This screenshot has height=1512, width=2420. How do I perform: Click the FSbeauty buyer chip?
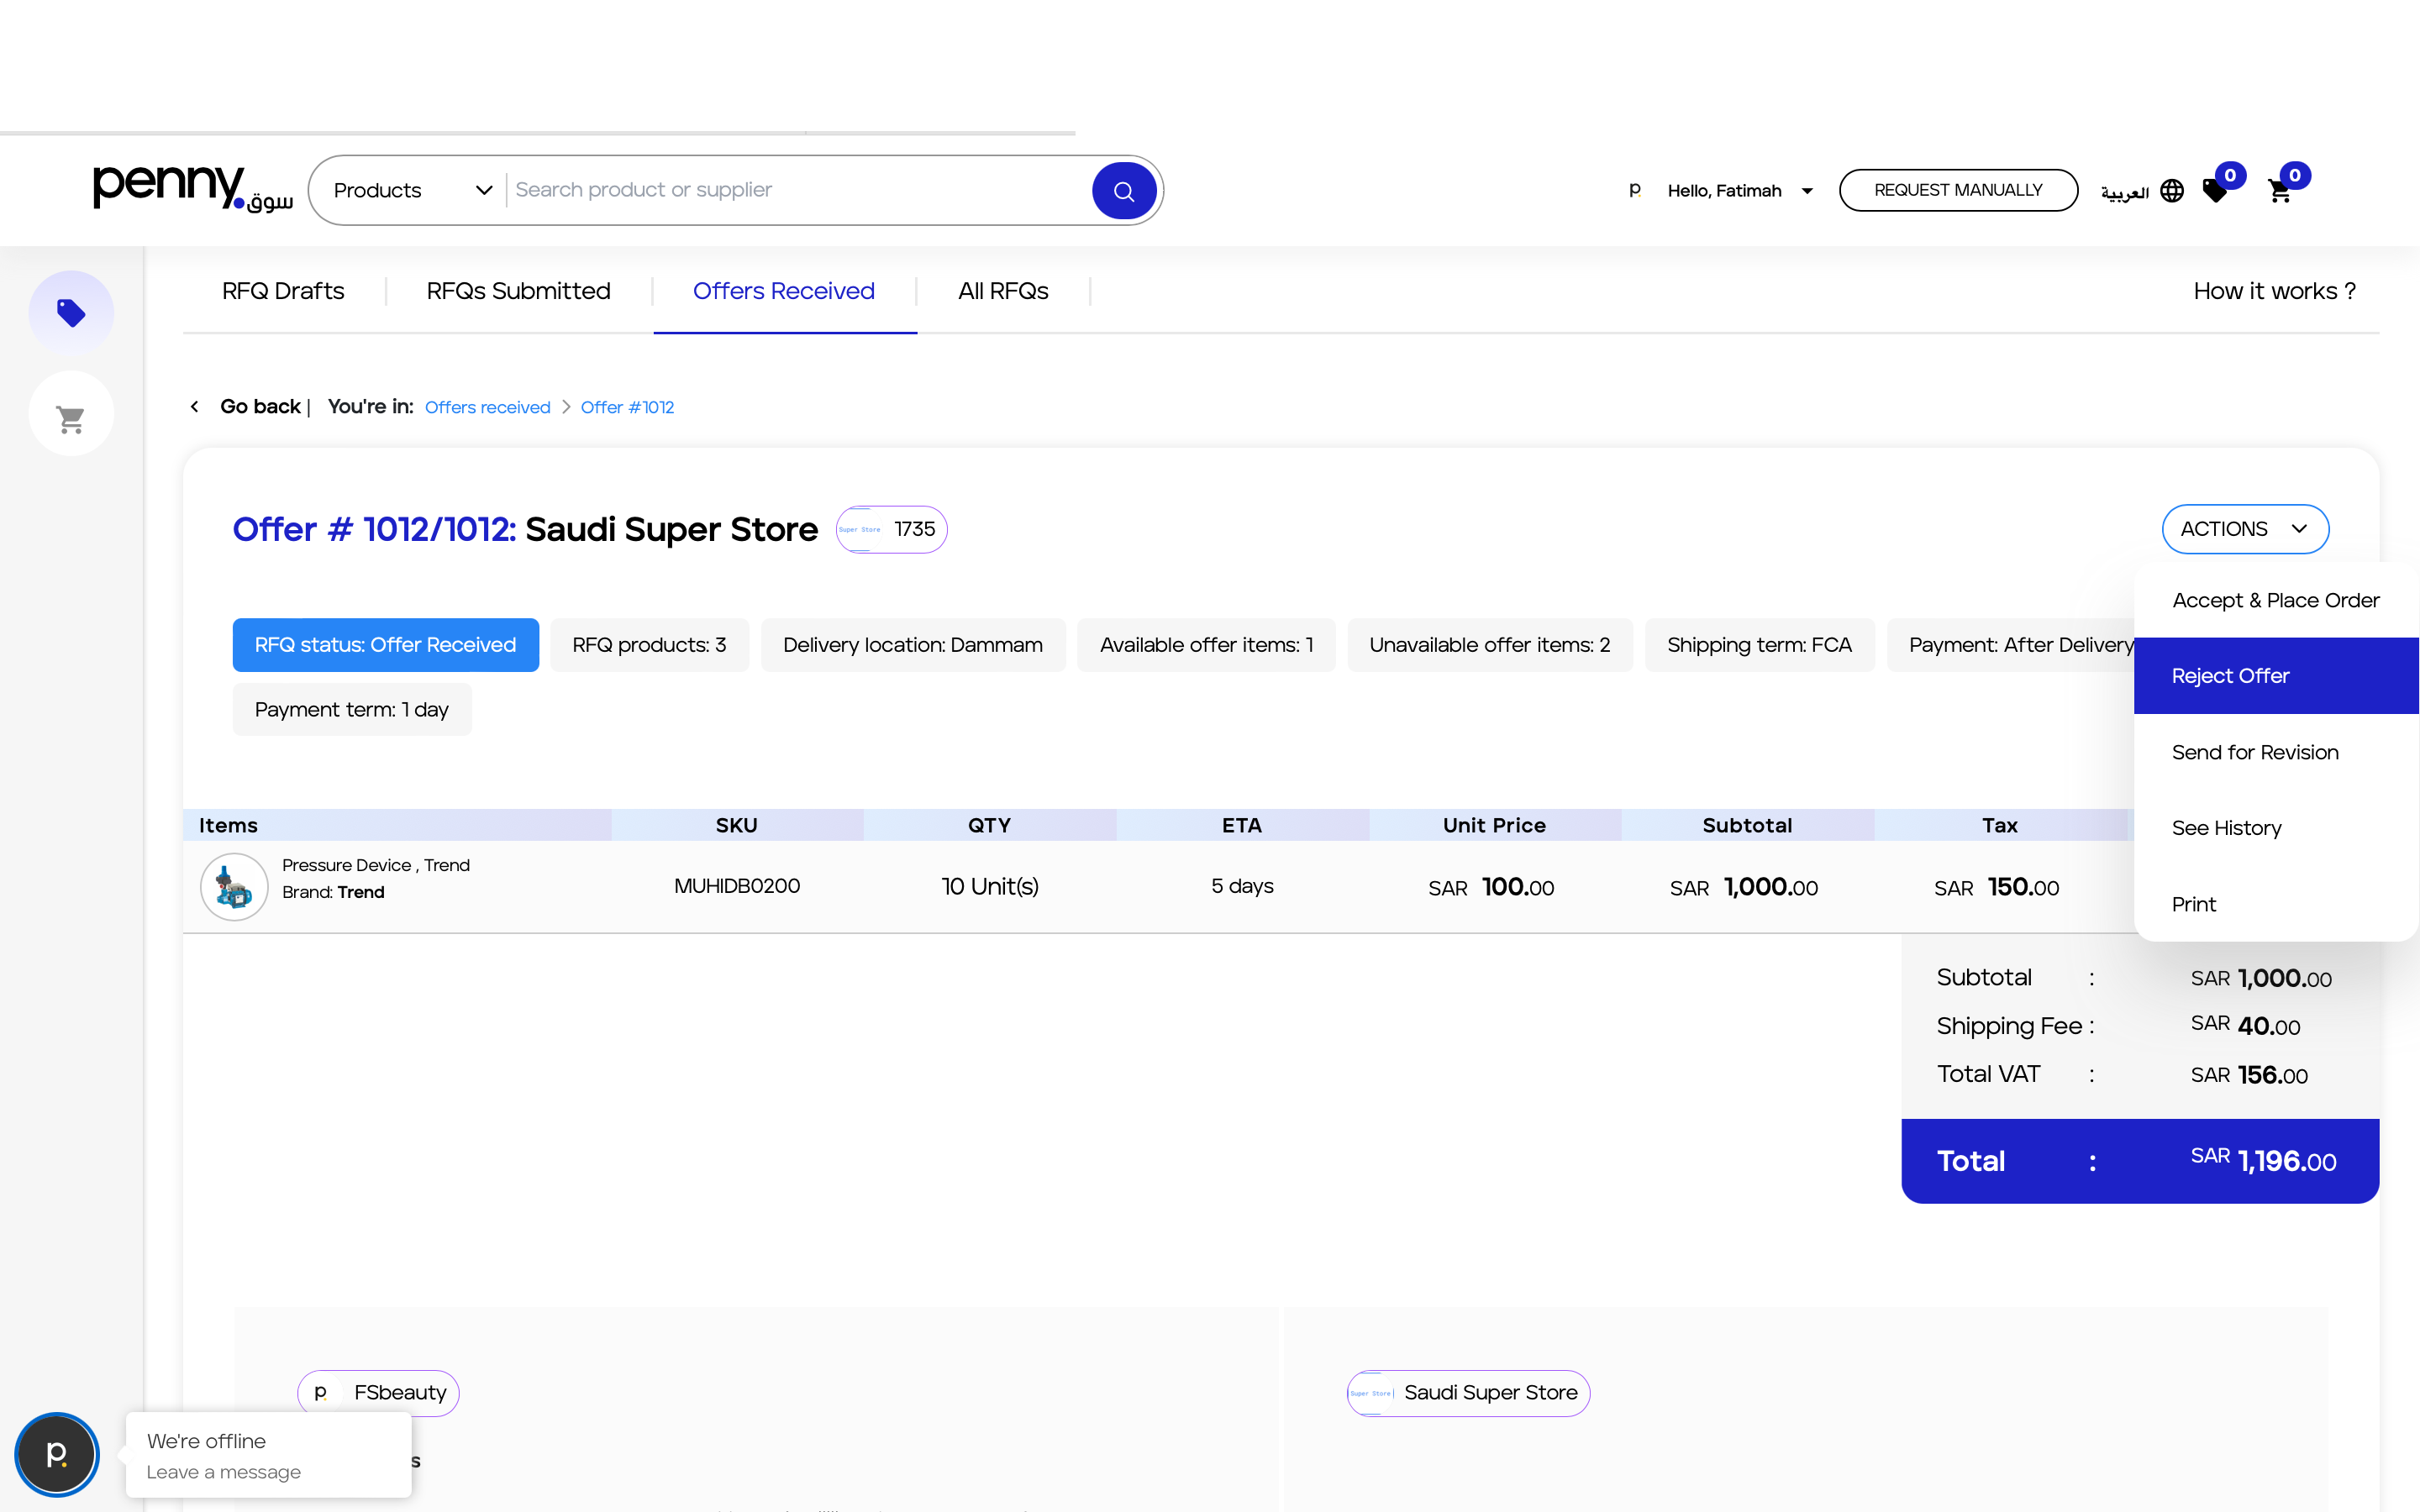378,1393
